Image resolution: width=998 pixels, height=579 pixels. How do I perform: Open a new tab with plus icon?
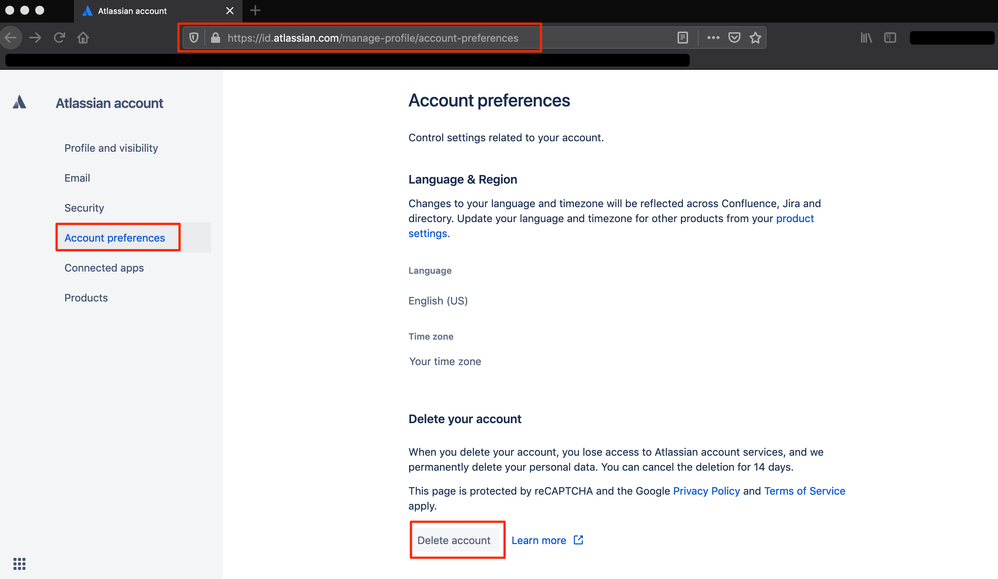coord(255,10)
